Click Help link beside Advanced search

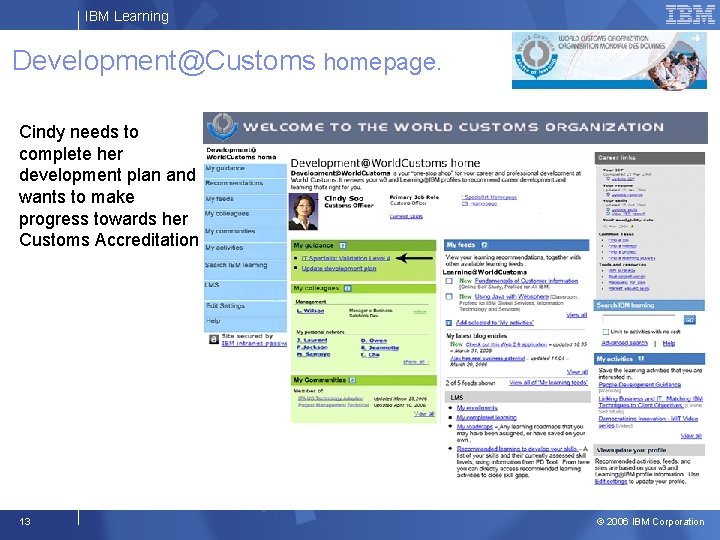[x=669, y=343]
